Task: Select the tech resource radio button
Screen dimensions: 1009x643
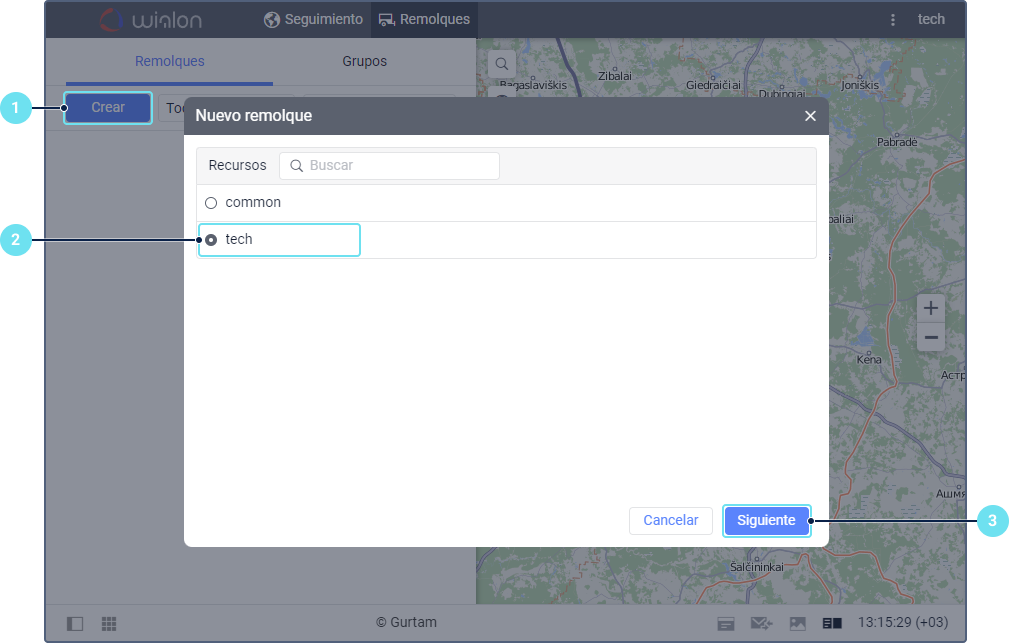Action: tap(211, 240)
